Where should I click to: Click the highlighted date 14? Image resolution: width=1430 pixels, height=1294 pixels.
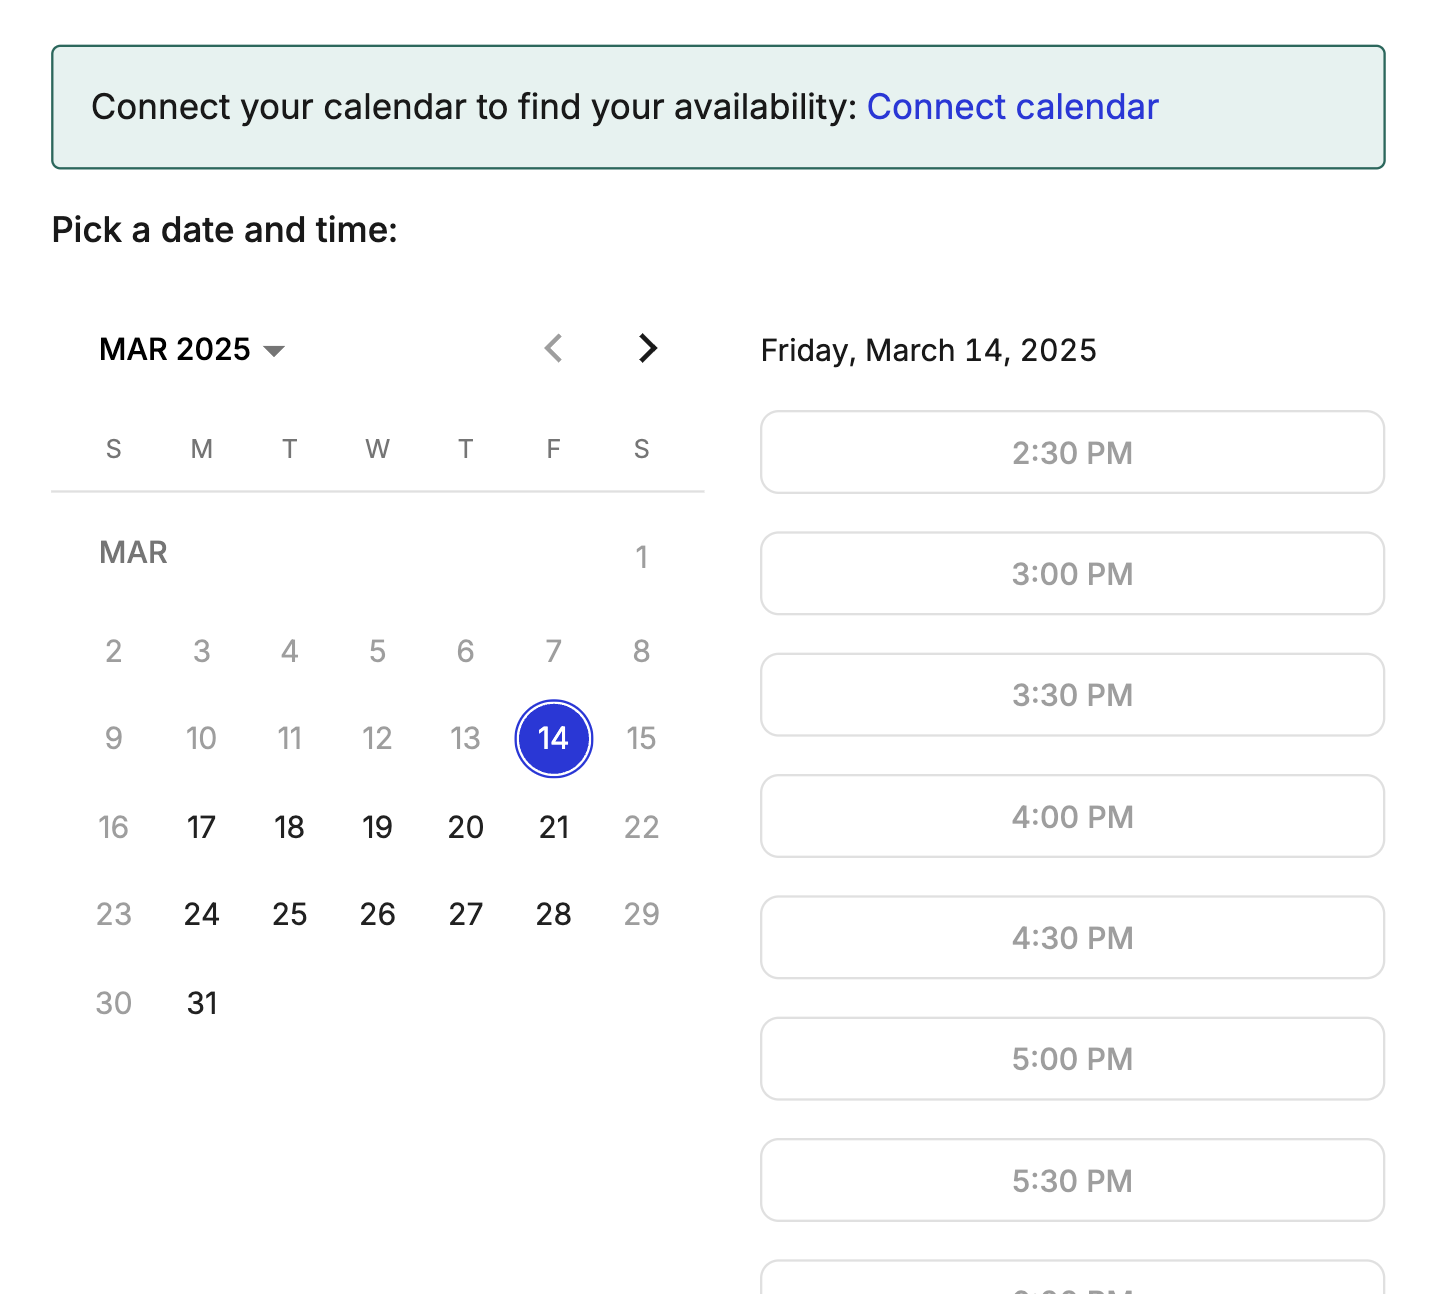[x=553, y=739]
